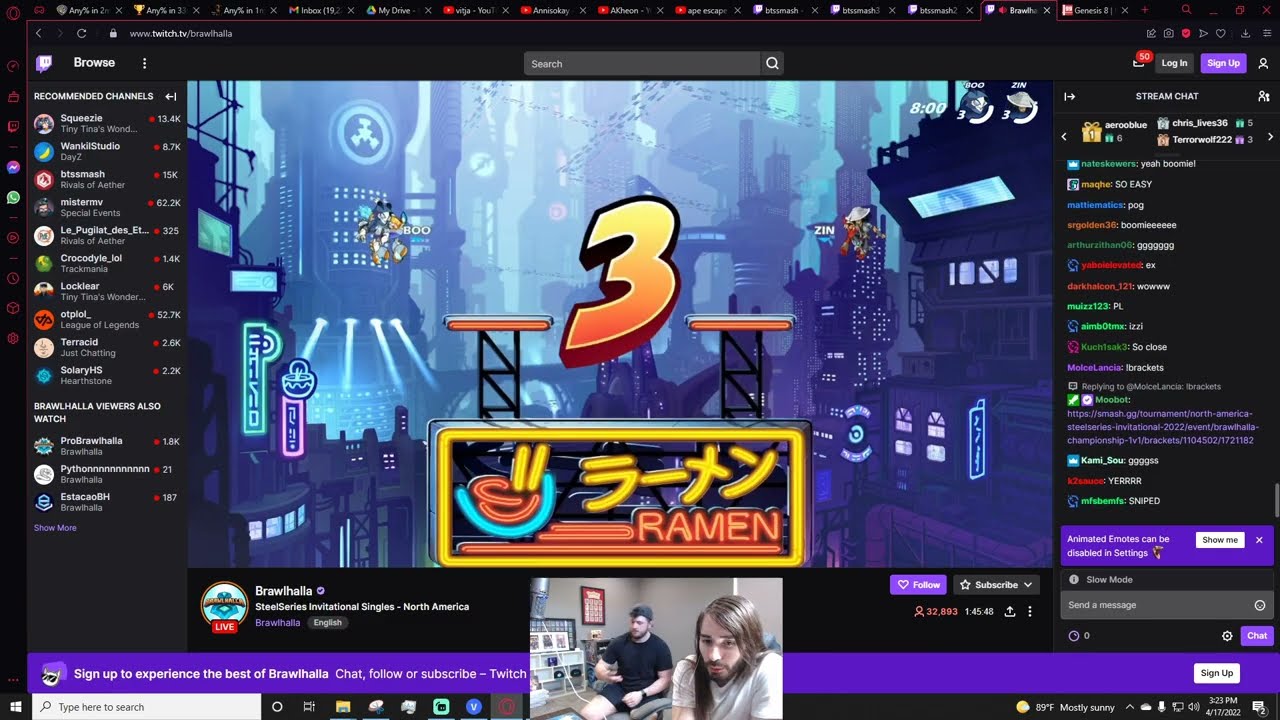
Task: Open the Subscribe dropdown button
Action: [x=996, y=585]
